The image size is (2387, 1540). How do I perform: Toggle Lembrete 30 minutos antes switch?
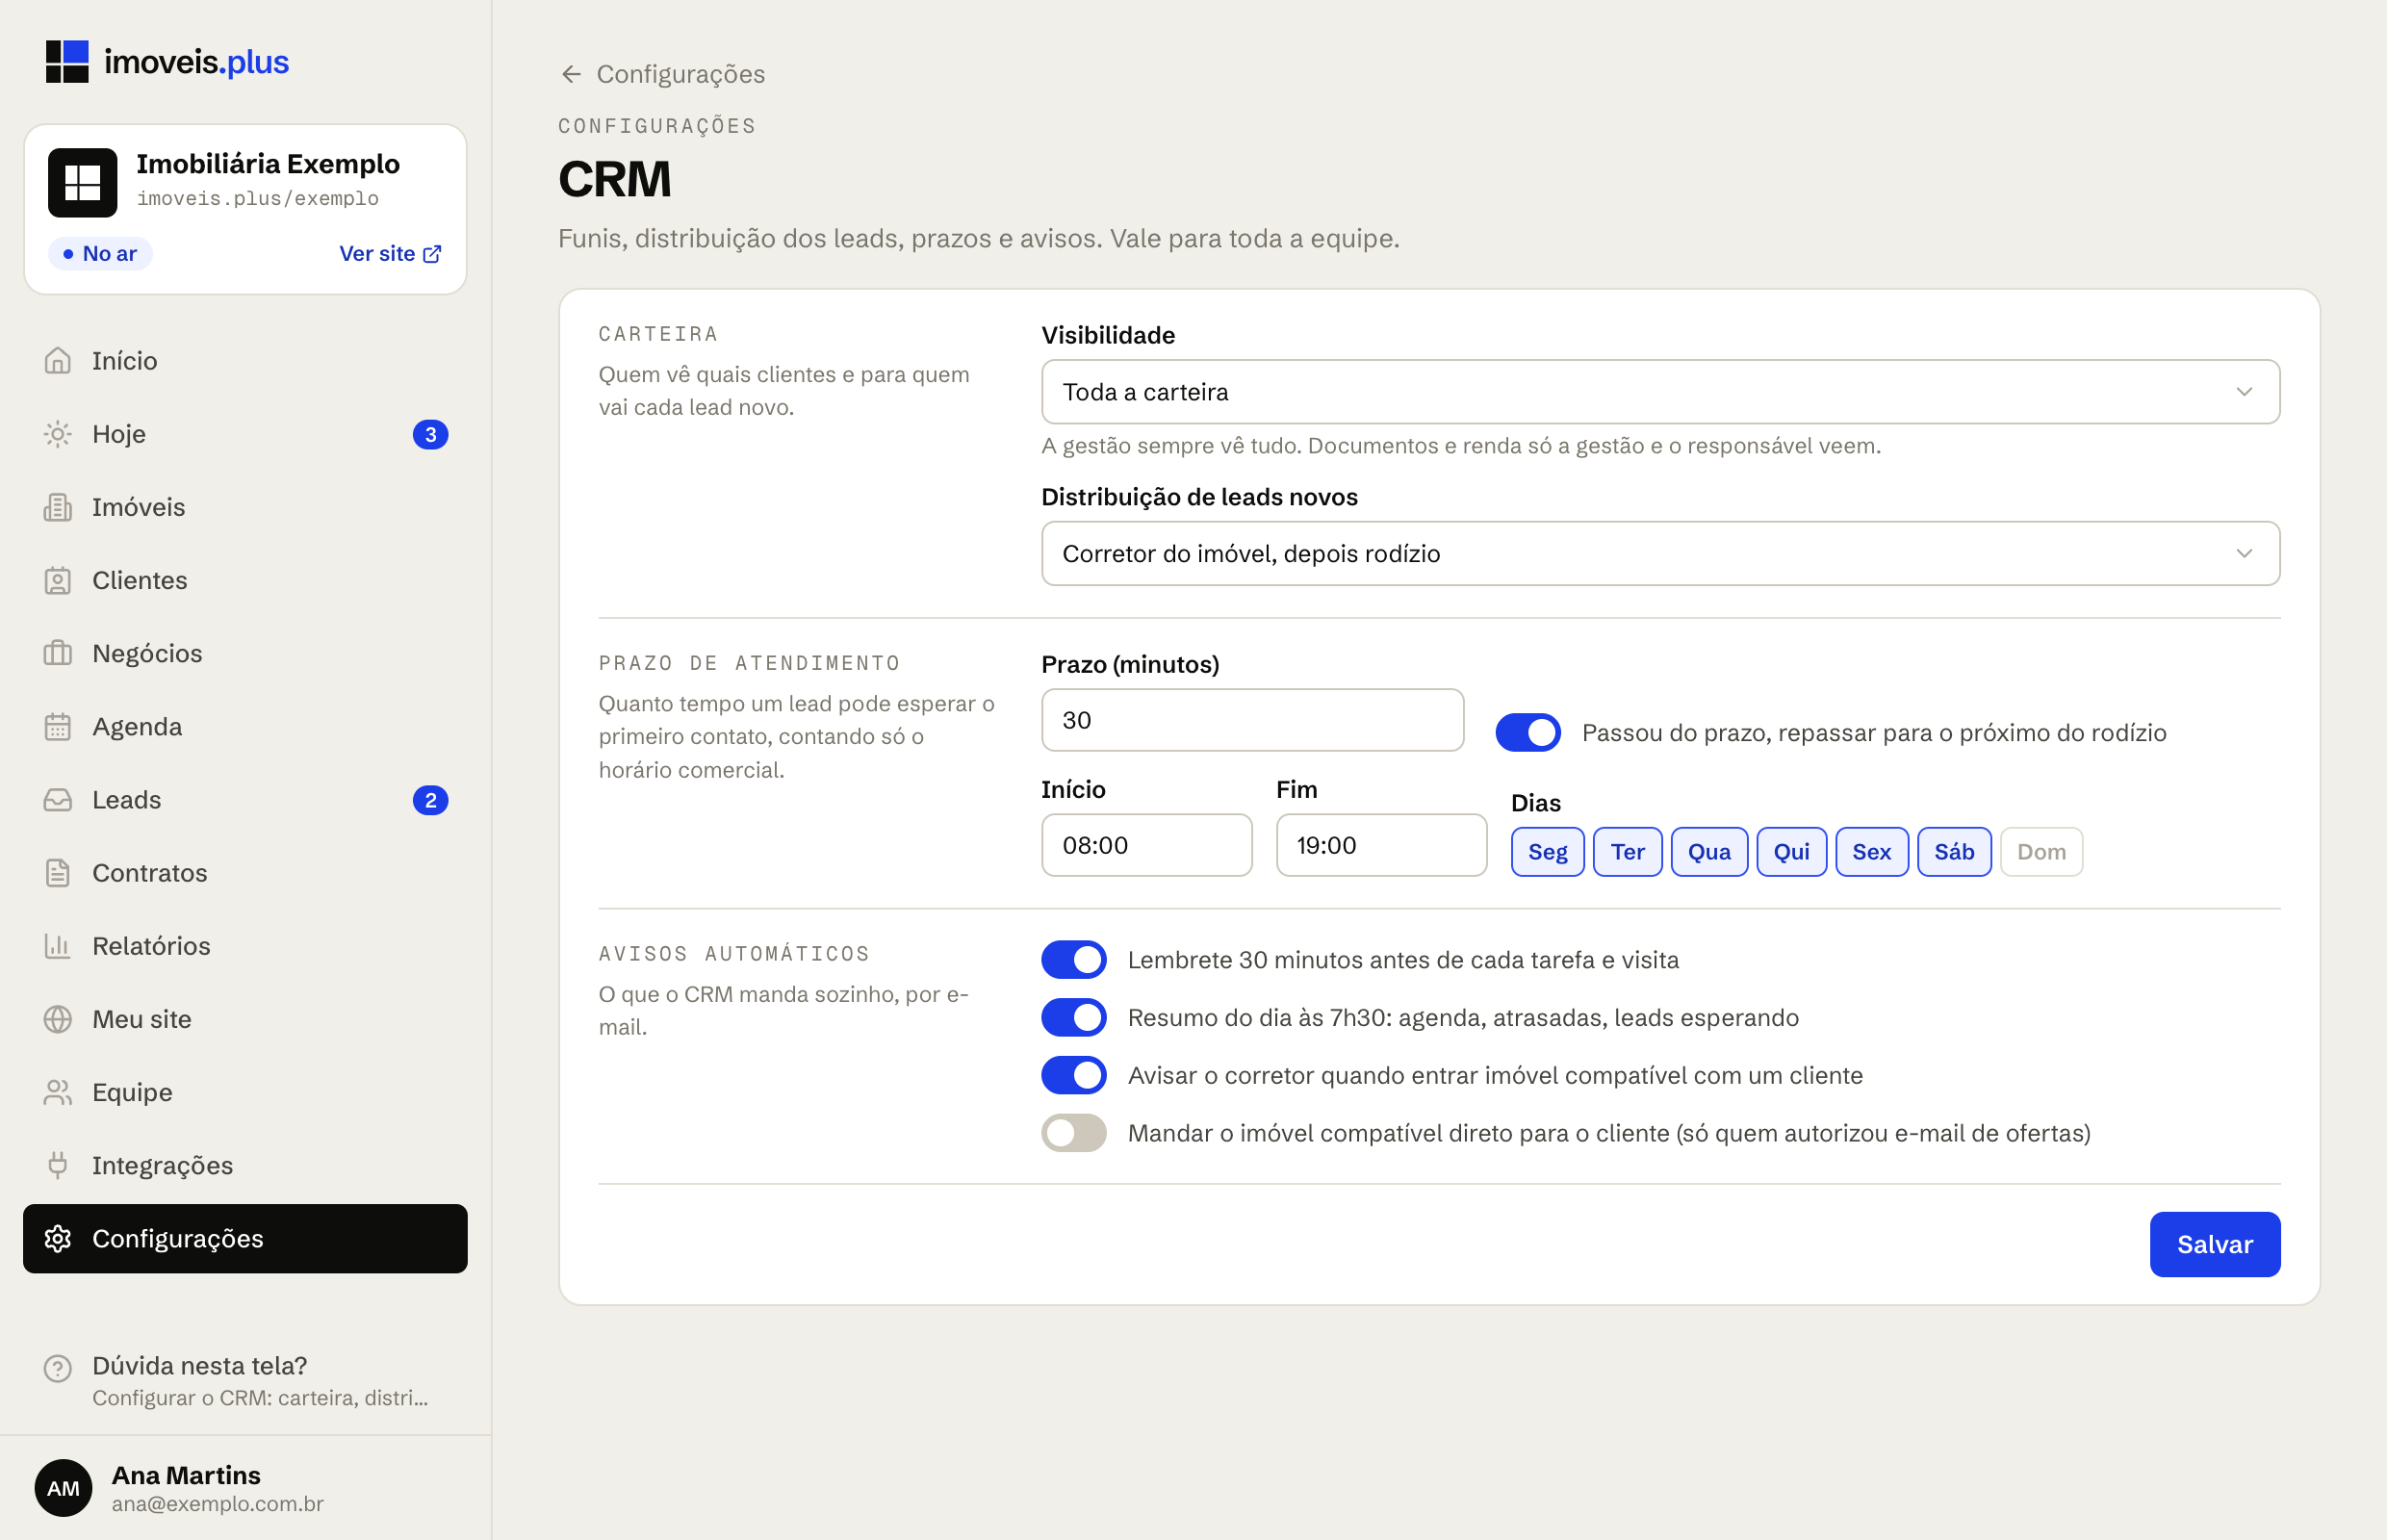point(1074,960)
